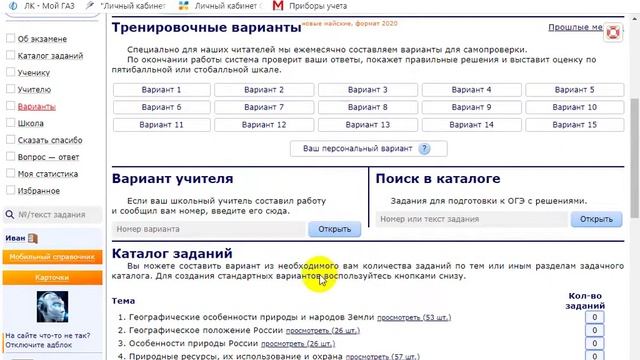Tick the checkbox beside Об экзамене
Image resolution: width=640 pixels, height=360 pixels.
tap(11, 38)
